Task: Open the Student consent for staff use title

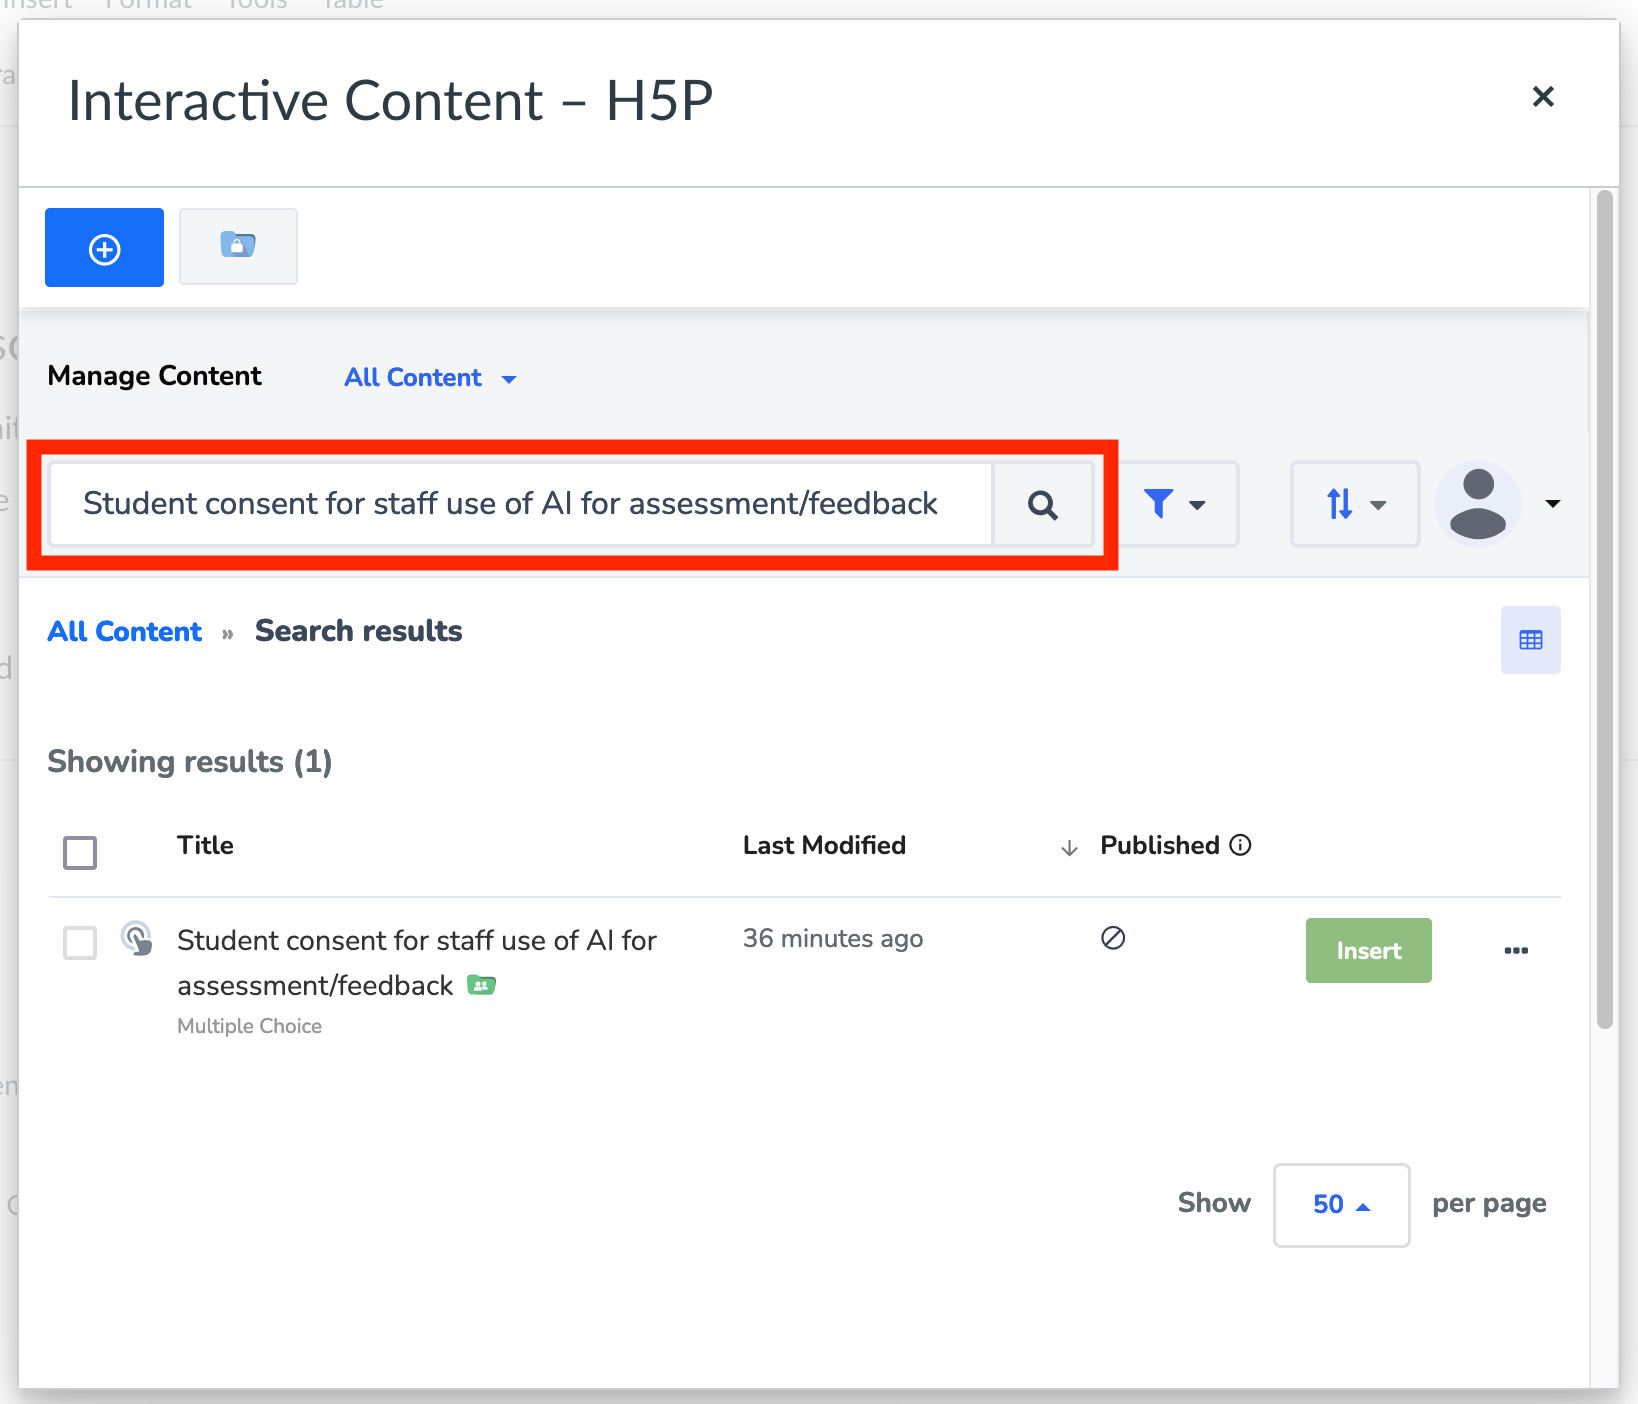Action: (417, 962)
